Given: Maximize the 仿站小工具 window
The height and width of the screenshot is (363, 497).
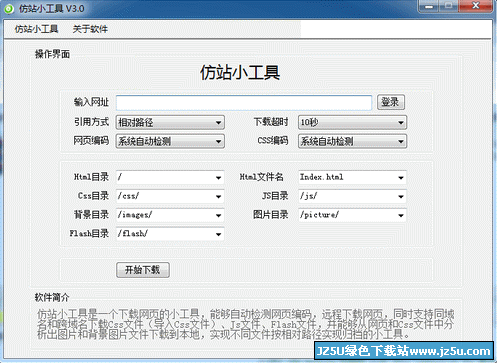Looking at the screenshot, I should [449, 6].
